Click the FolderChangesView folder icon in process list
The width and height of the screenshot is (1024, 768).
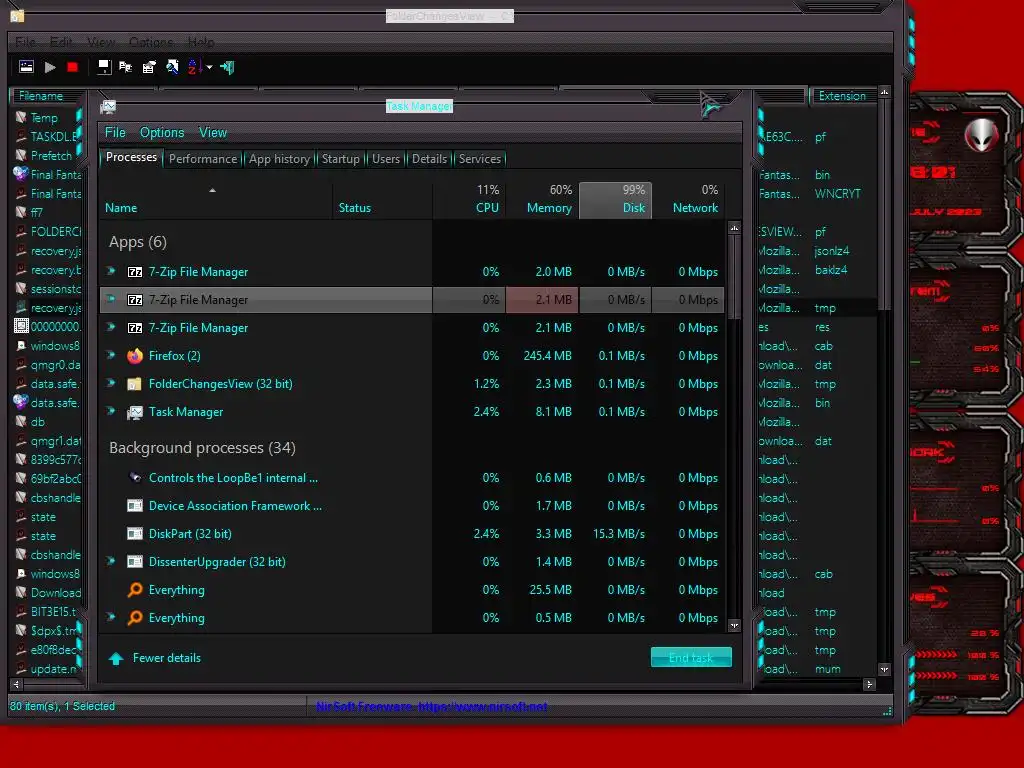click(135, 384)
